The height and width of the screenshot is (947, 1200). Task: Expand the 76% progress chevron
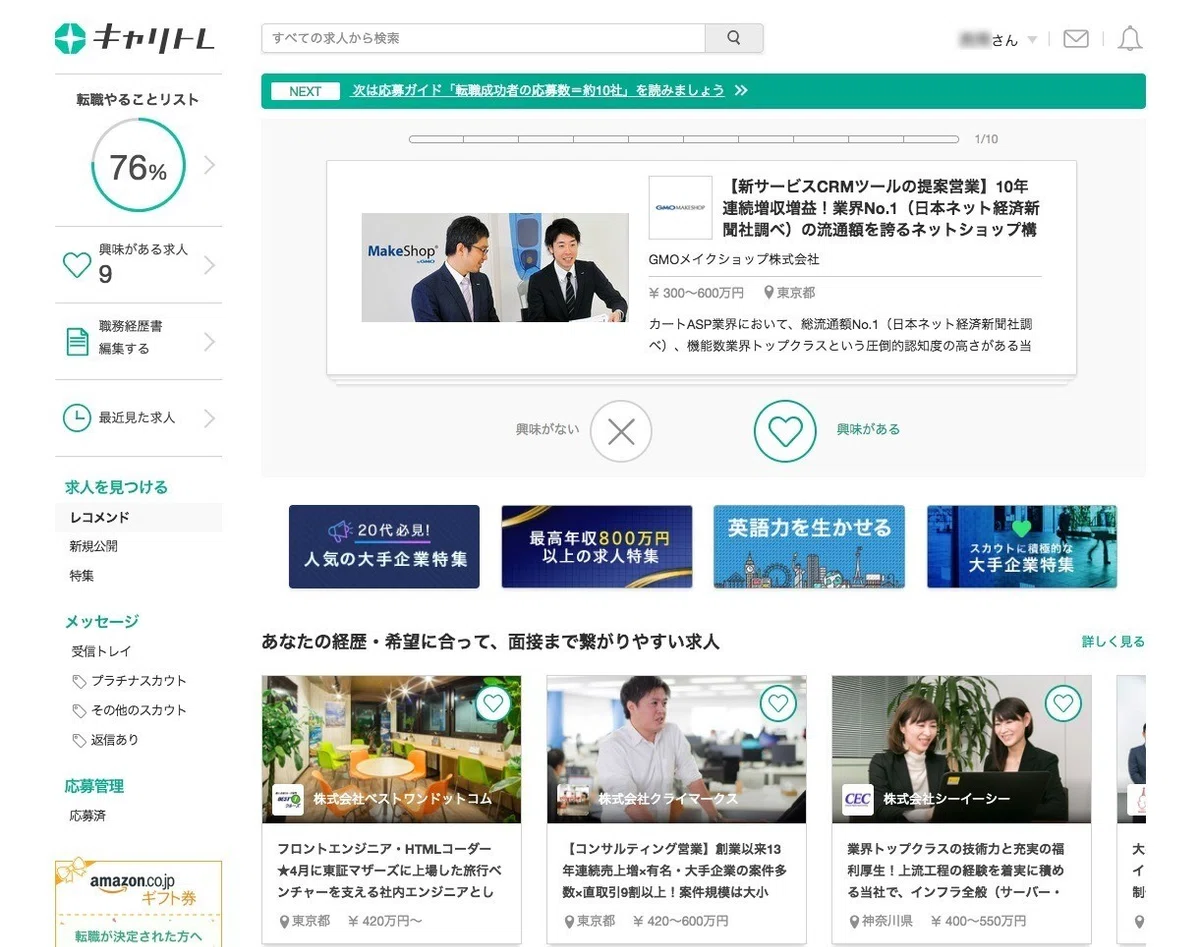click(x=209, y=165)
